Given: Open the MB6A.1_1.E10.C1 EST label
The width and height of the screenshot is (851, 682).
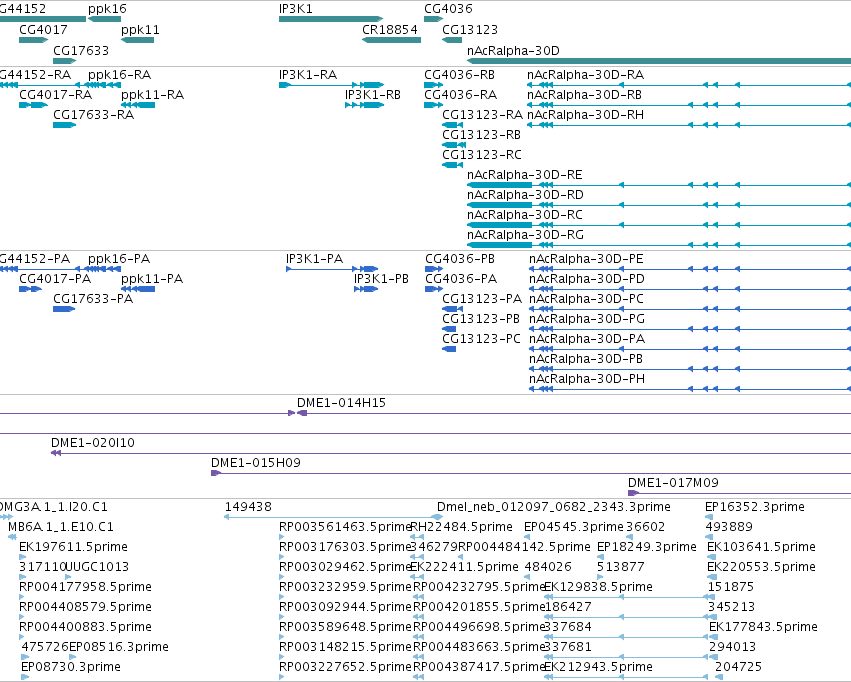Looking at the screenshot, I should pyautogui.click(x=61, y=527).
